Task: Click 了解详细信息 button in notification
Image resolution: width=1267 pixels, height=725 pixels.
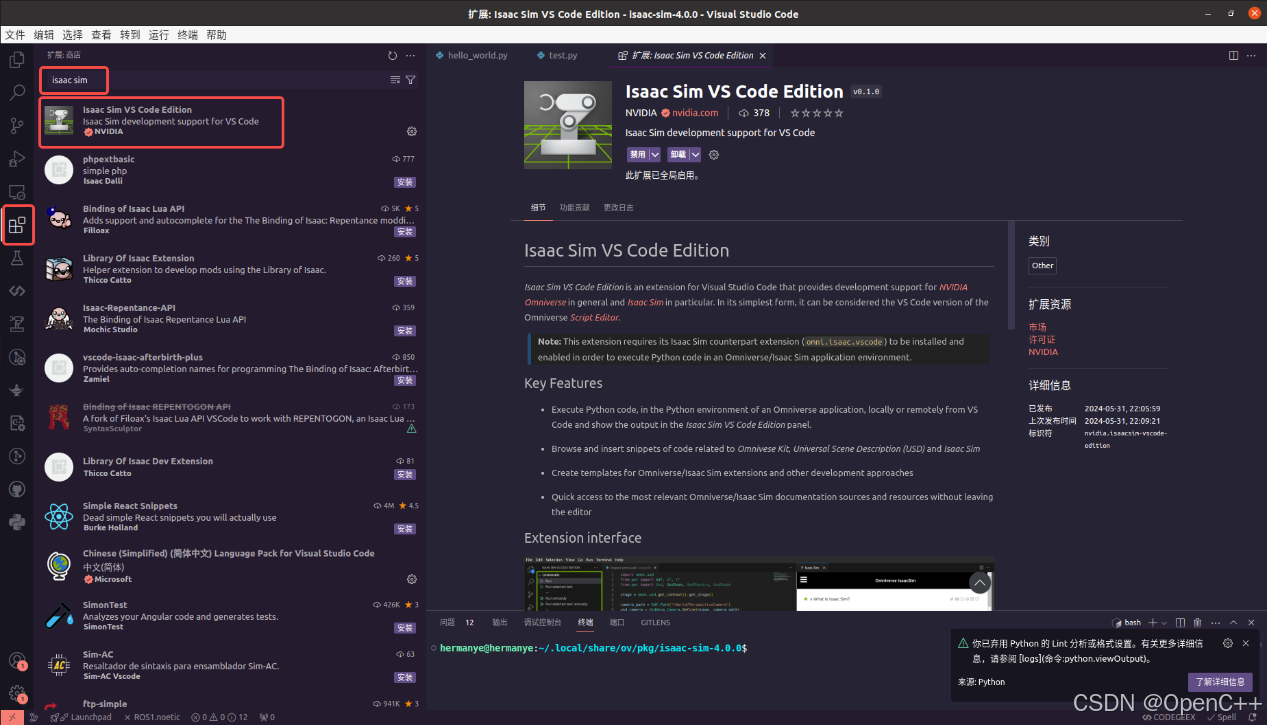Action: [x=1219, y=682]
